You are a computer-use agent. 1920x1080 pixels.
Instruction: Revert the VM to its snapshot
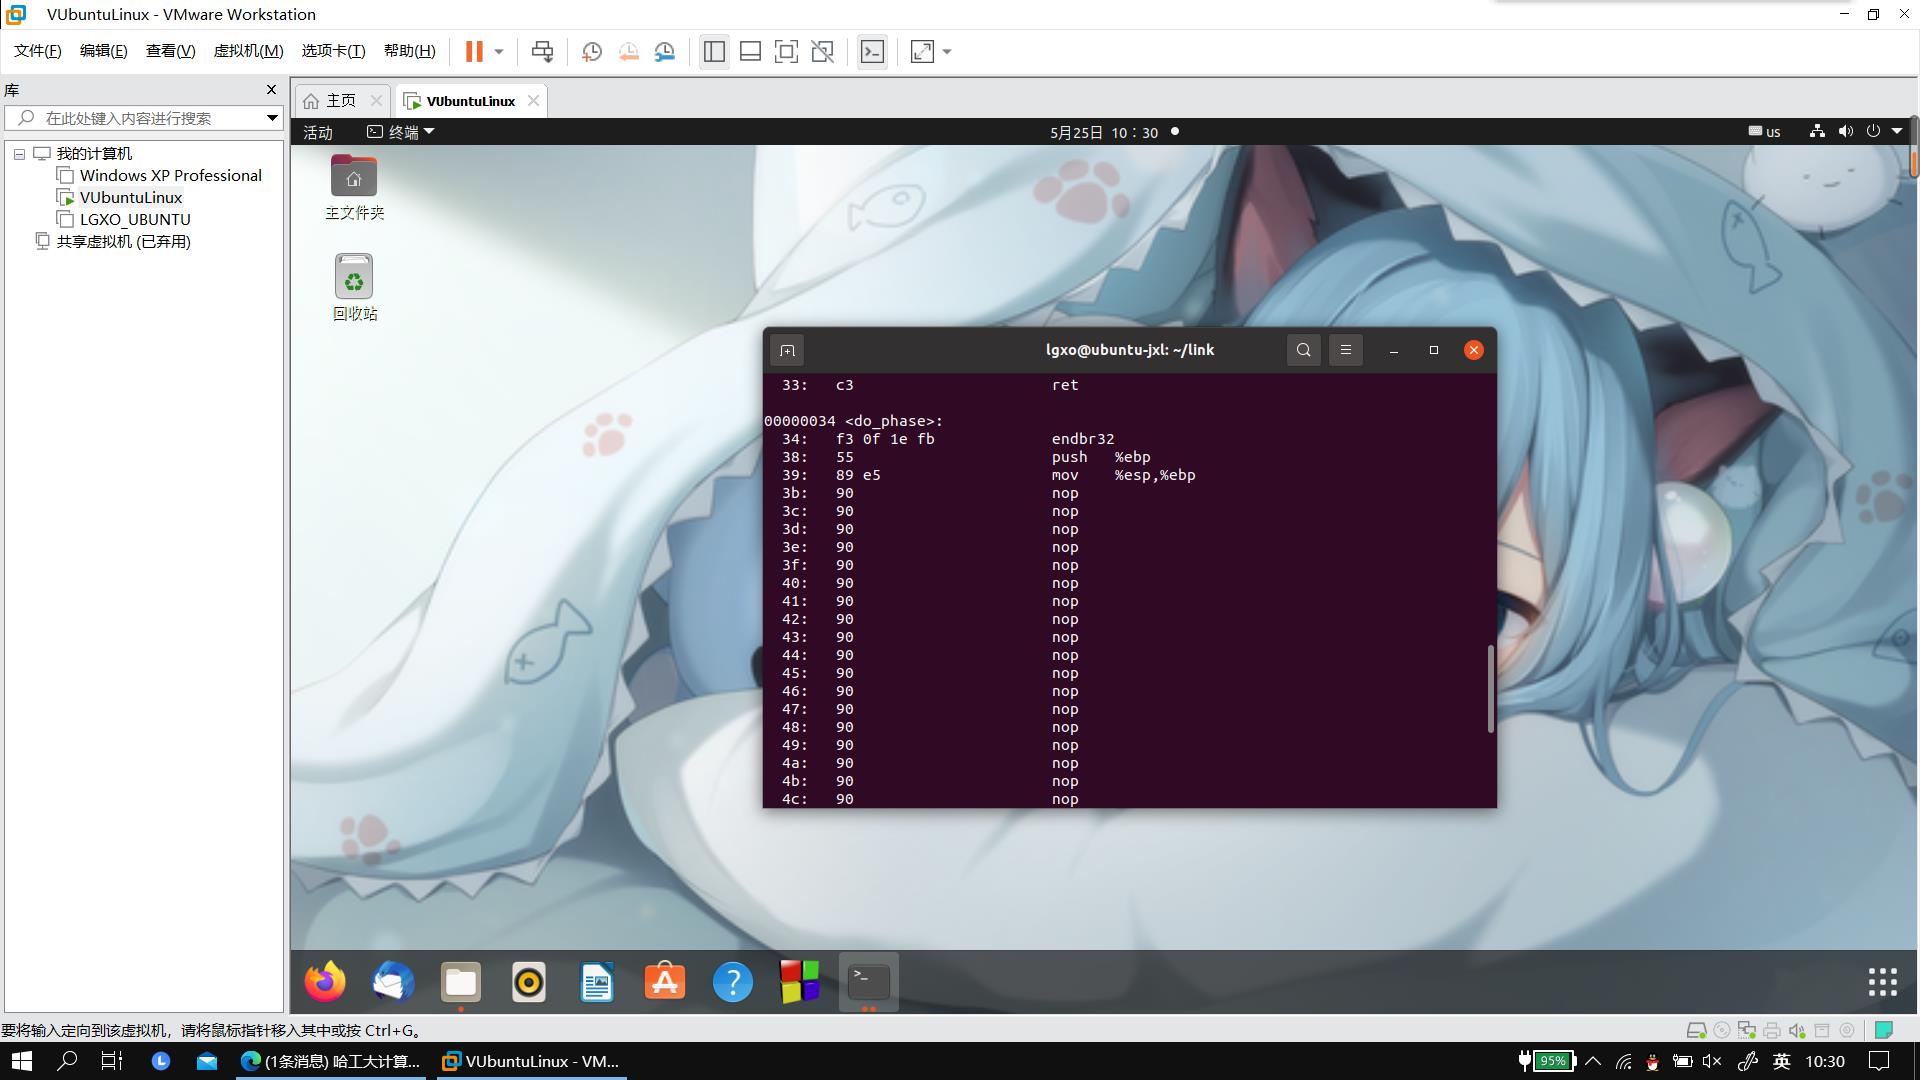pyautogui.click(x=628, y=52)
